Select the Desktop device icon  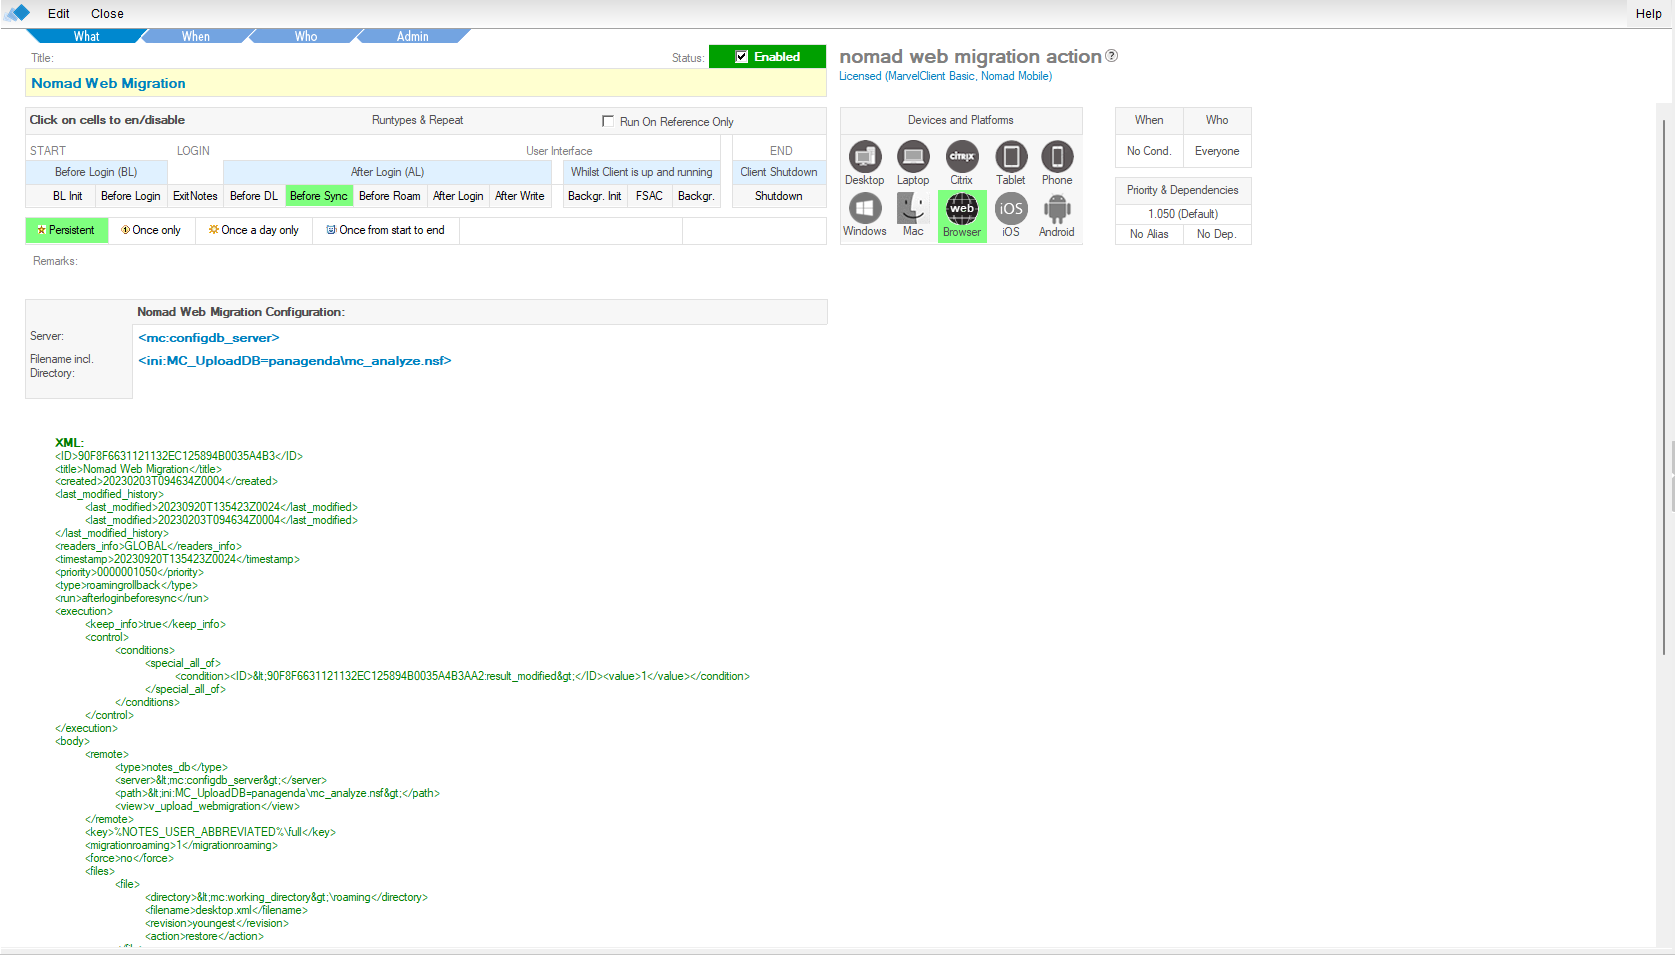click(864, 157)
